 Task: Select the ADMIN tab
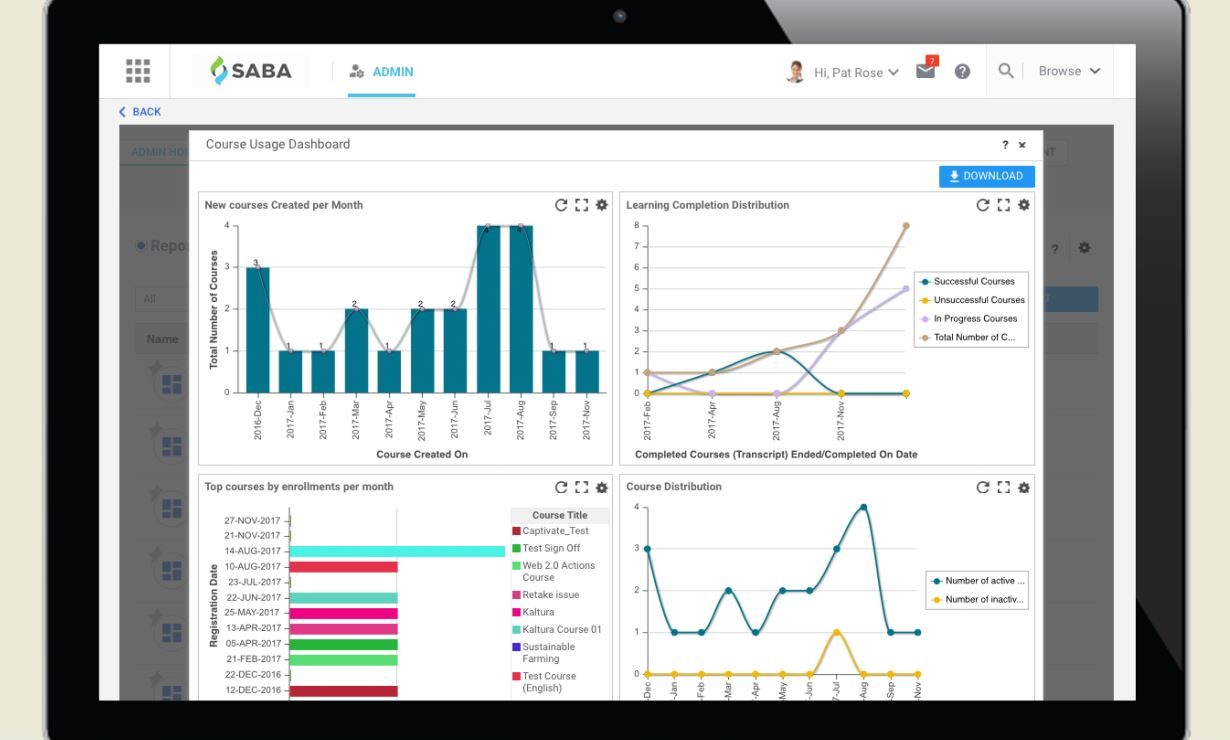381,72
